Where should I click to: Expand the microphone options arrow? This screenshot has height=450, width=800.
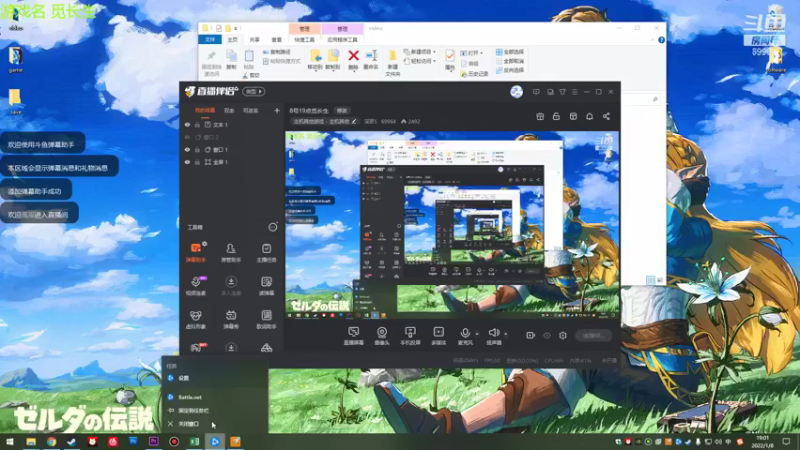477,334
